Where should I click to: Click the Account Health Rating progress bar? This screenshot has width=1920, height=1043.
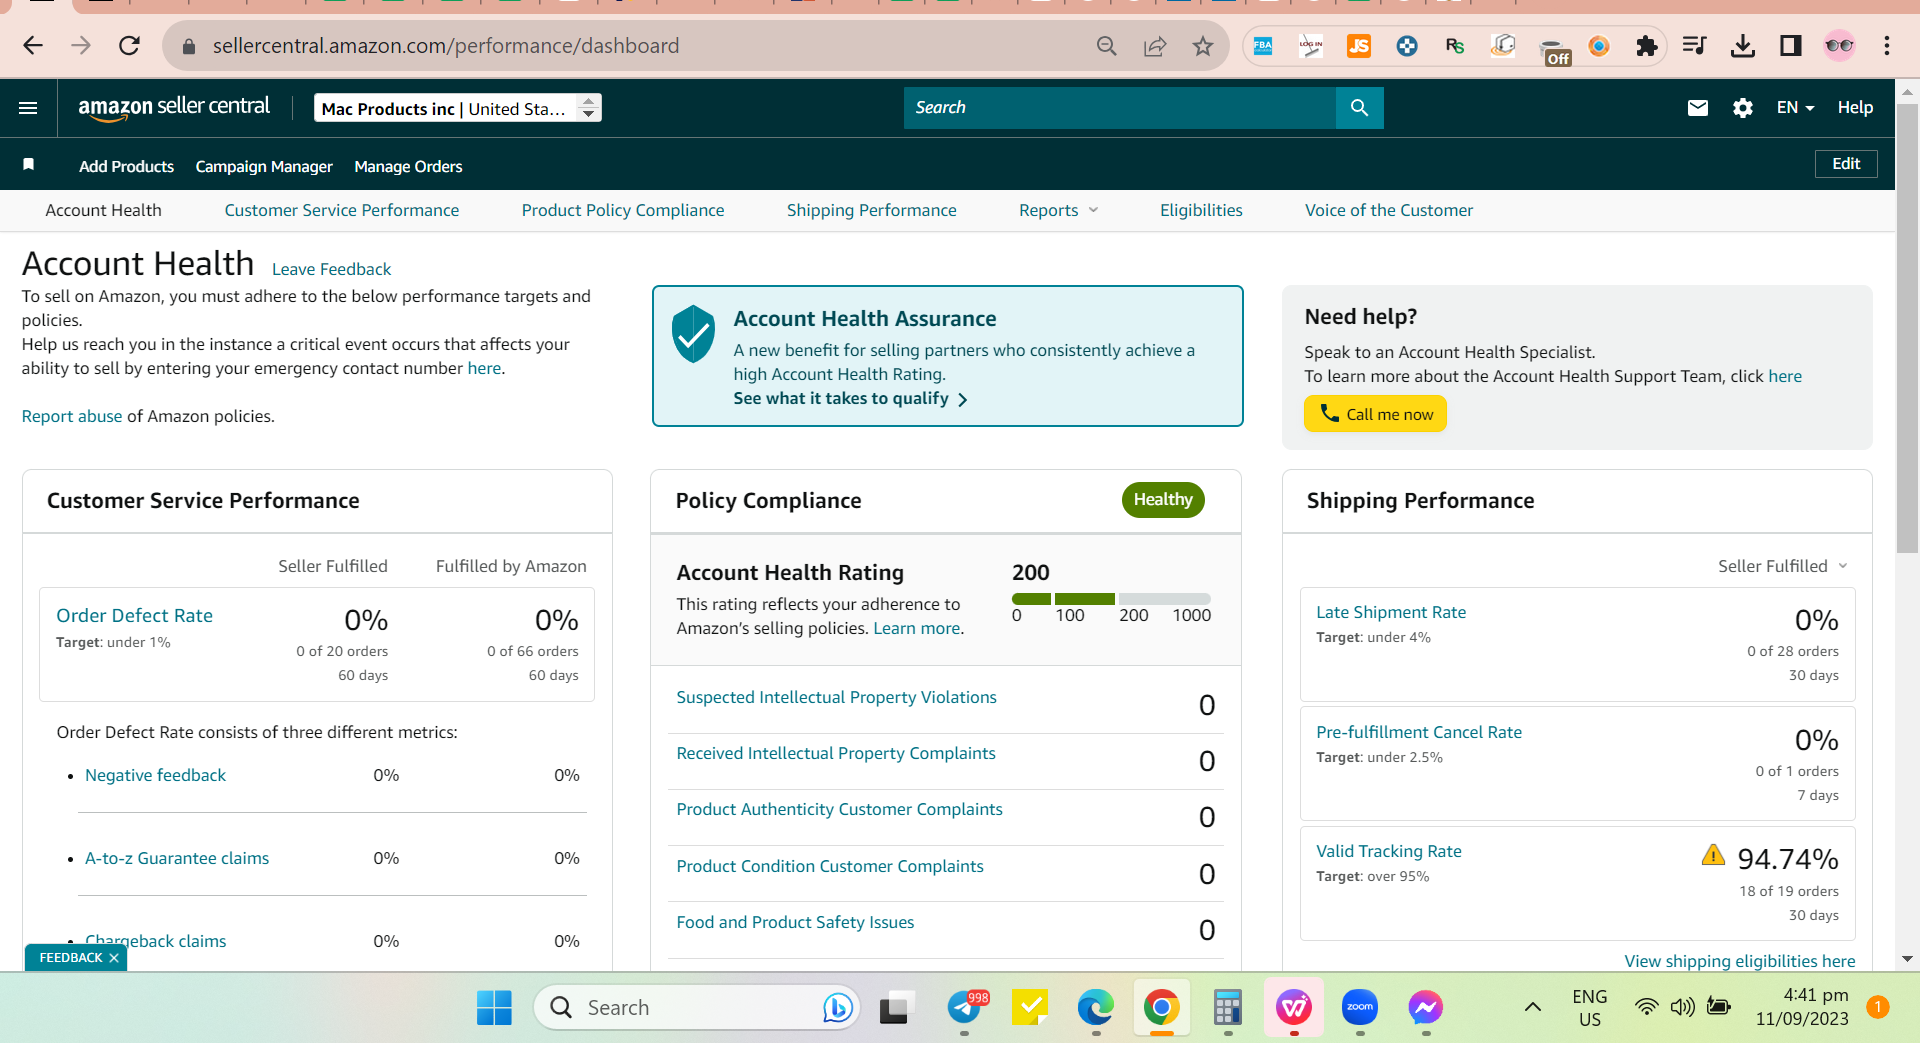pyautogui.click(x=1111, y=599)
